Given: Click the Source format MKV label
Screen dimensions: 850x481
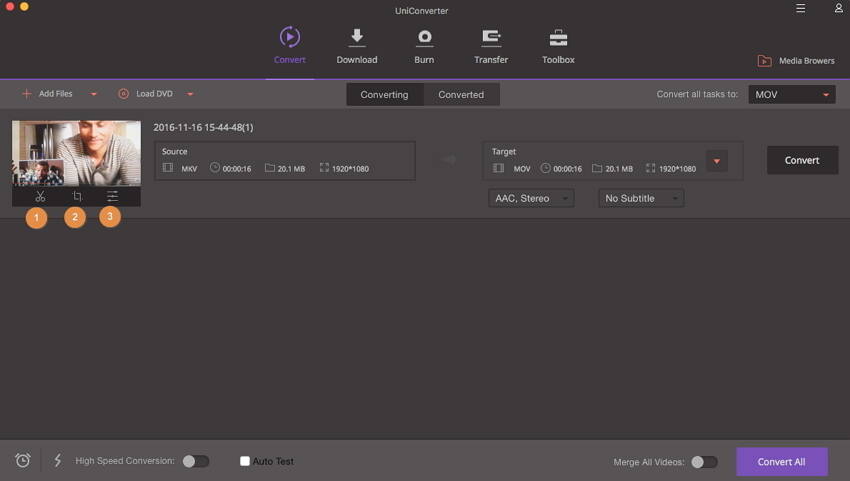Looking at the screenshot, I should 189,169.
